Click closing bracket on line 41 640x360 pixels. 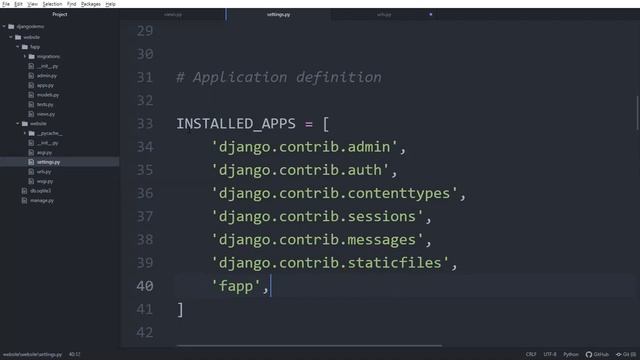click(180, 310)
